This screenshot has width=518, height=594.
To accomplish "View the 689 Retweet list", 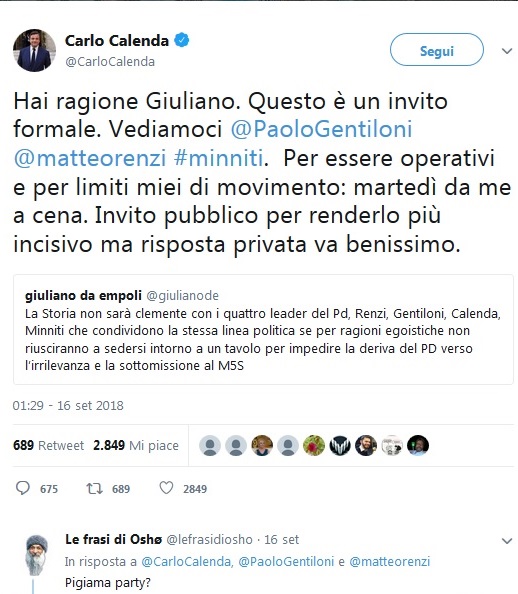I will (49, 446).
